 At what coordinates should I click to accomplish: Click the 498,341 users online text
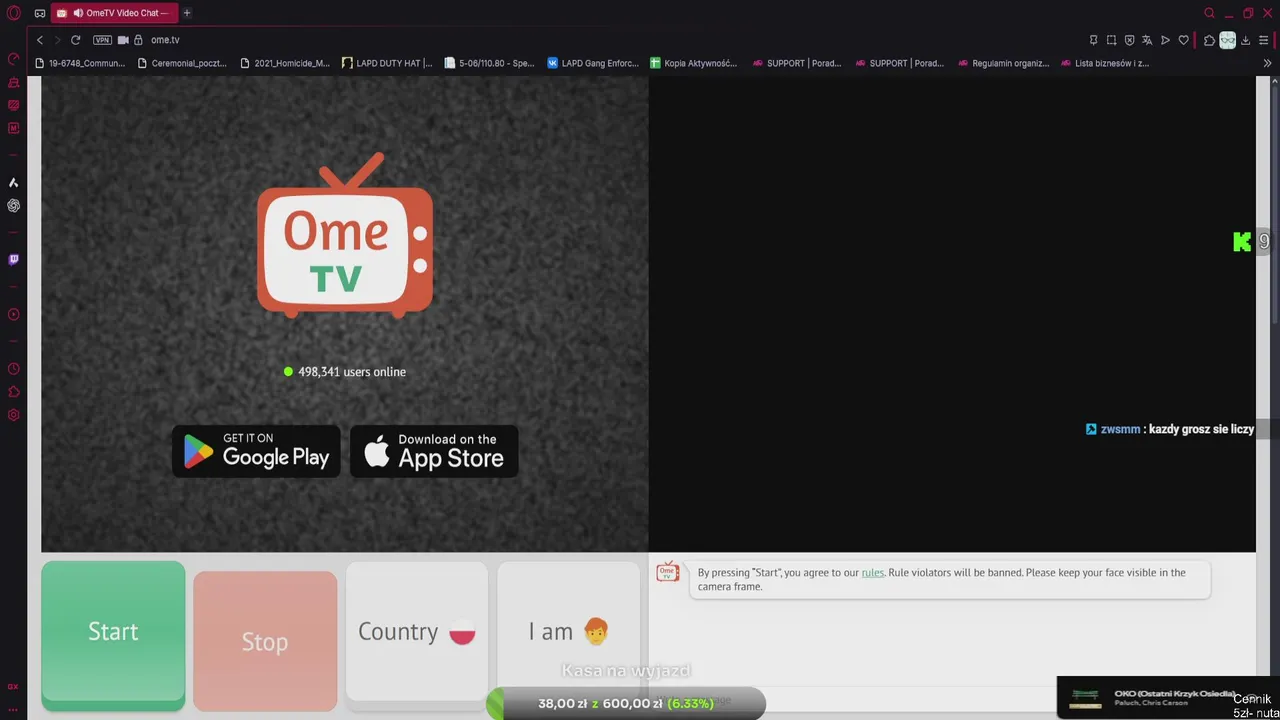(x=351, y=372)
